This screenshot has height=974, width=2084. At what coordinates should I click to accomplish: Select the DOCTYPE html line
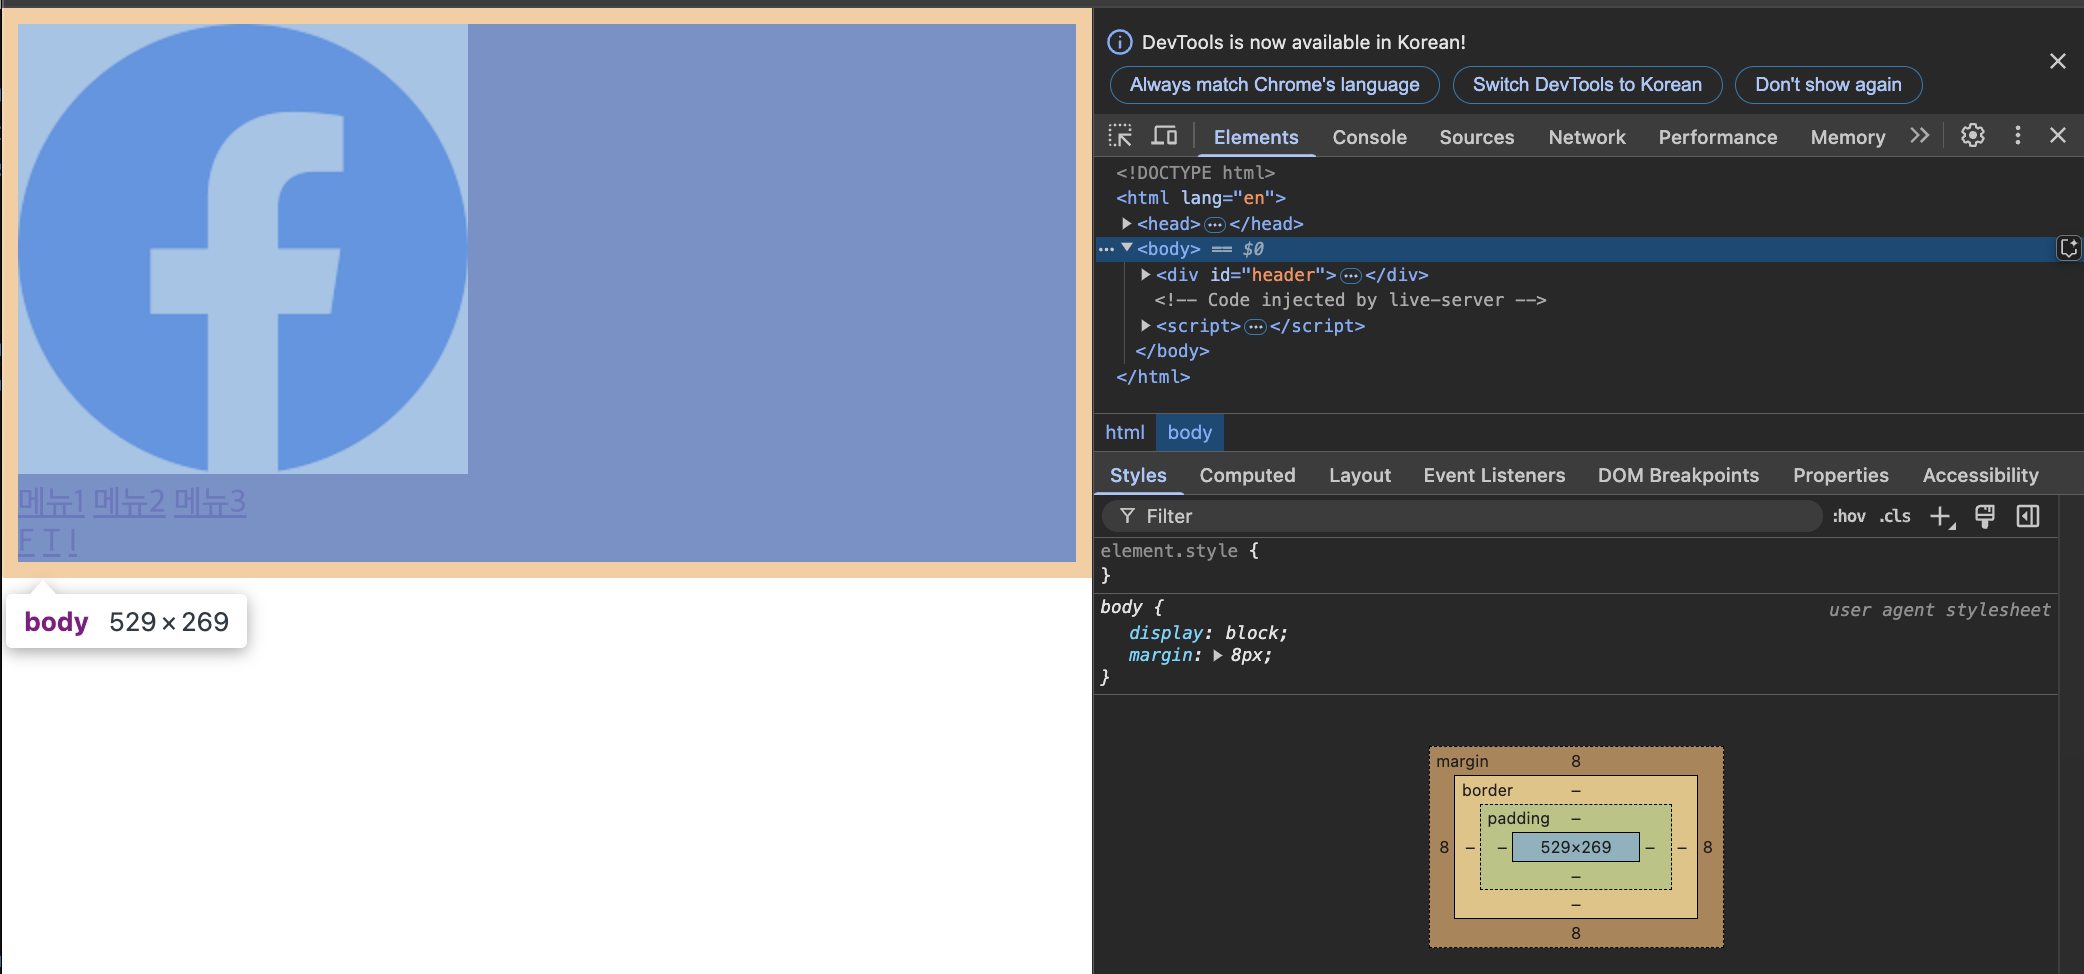pyautogui.click(x=1195, y=173)
